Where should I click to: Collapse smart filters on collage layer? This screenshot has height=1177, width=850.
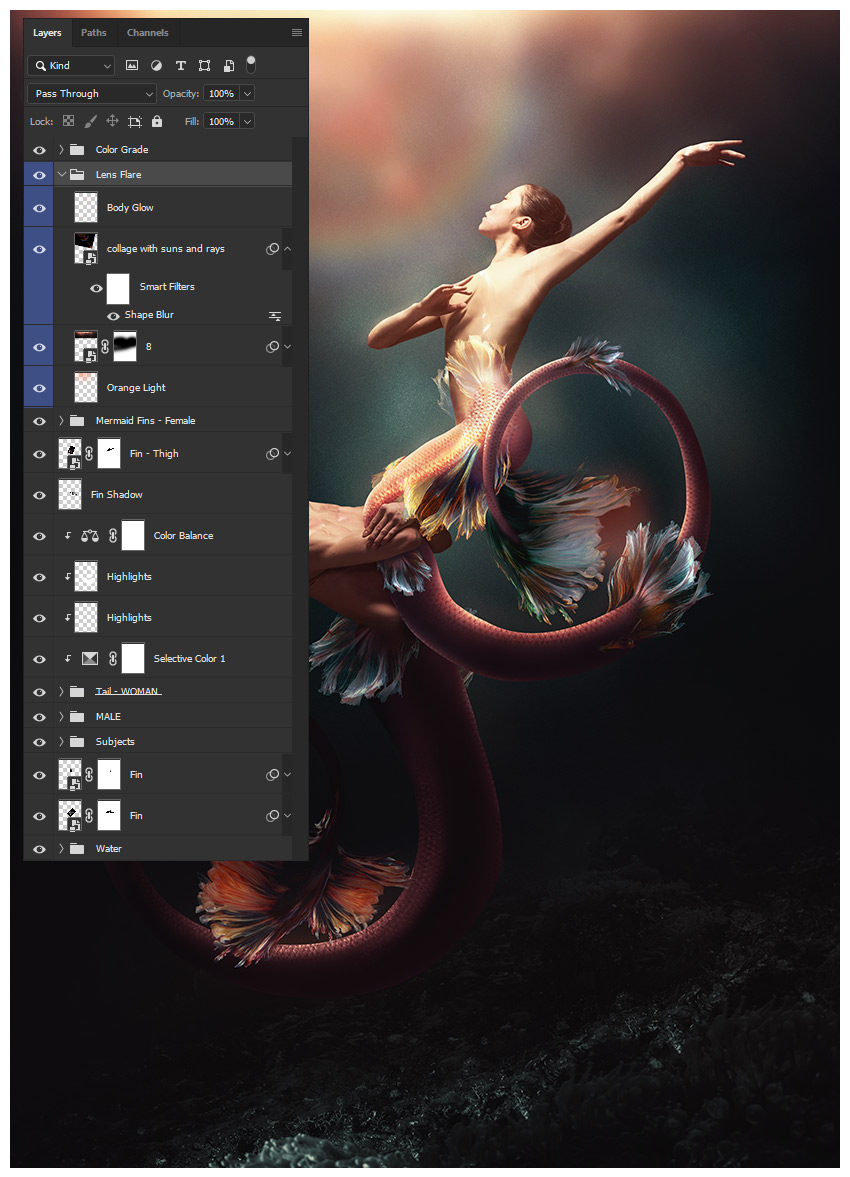[x=287, y=248]
